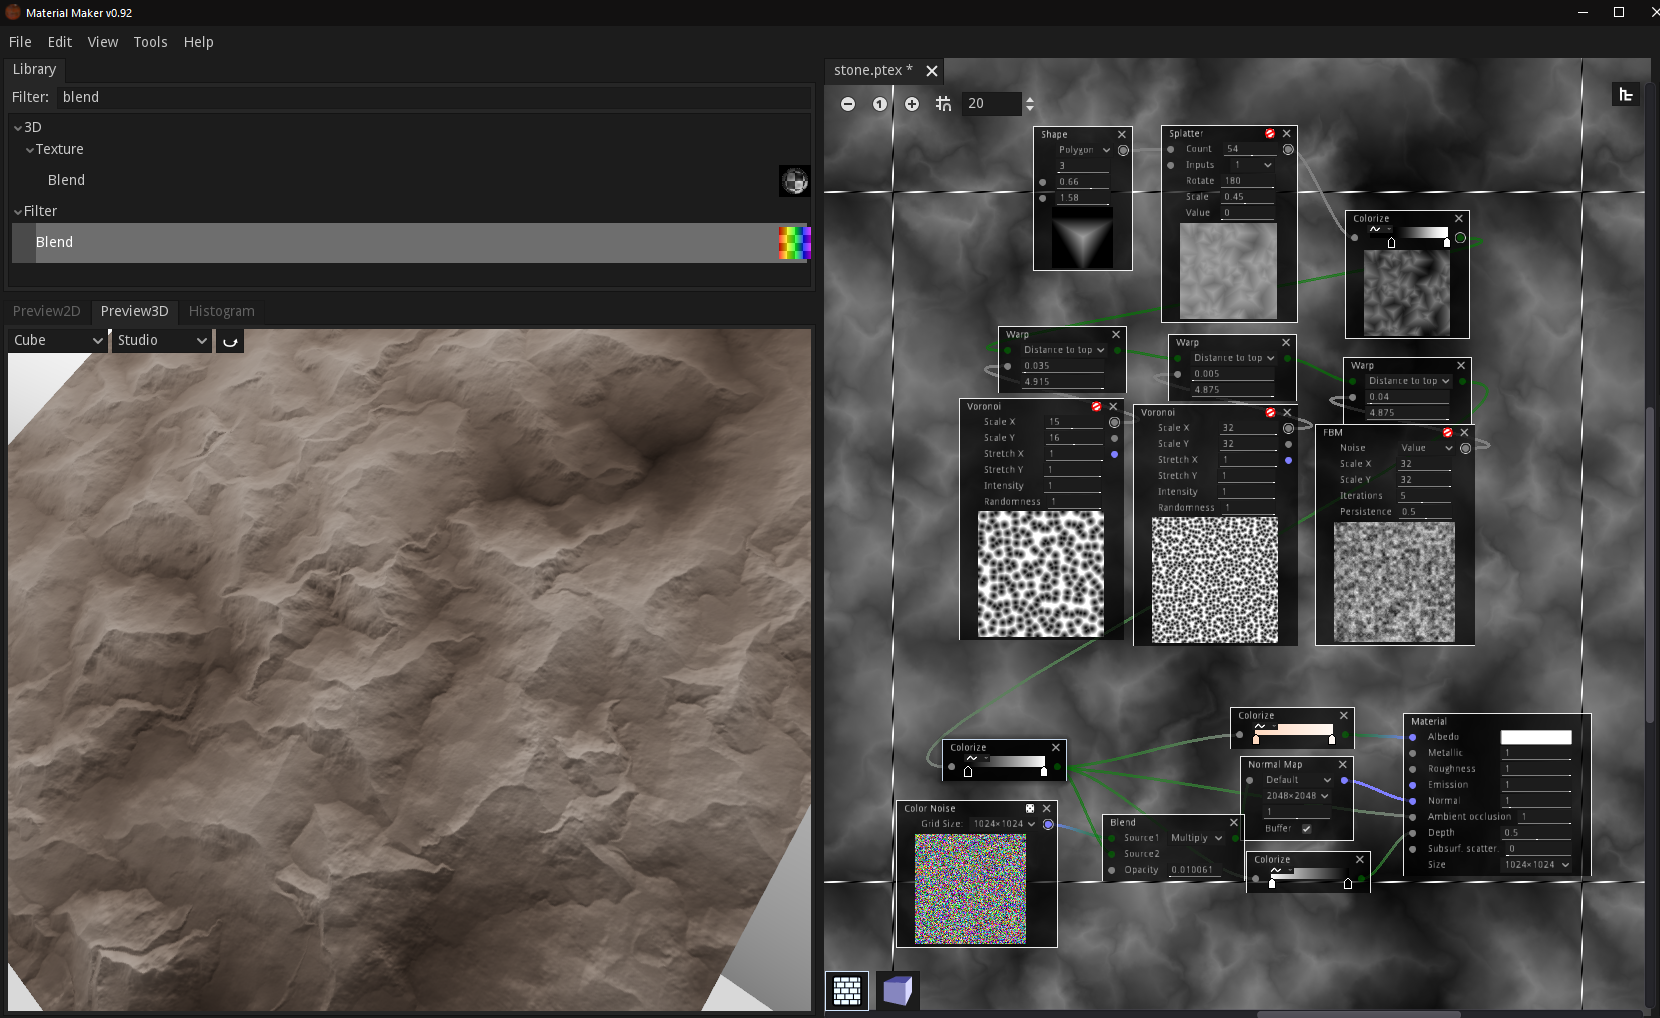Open the Studio environment dropdown
The image size is (1660, 1018).
coord(160,340)
